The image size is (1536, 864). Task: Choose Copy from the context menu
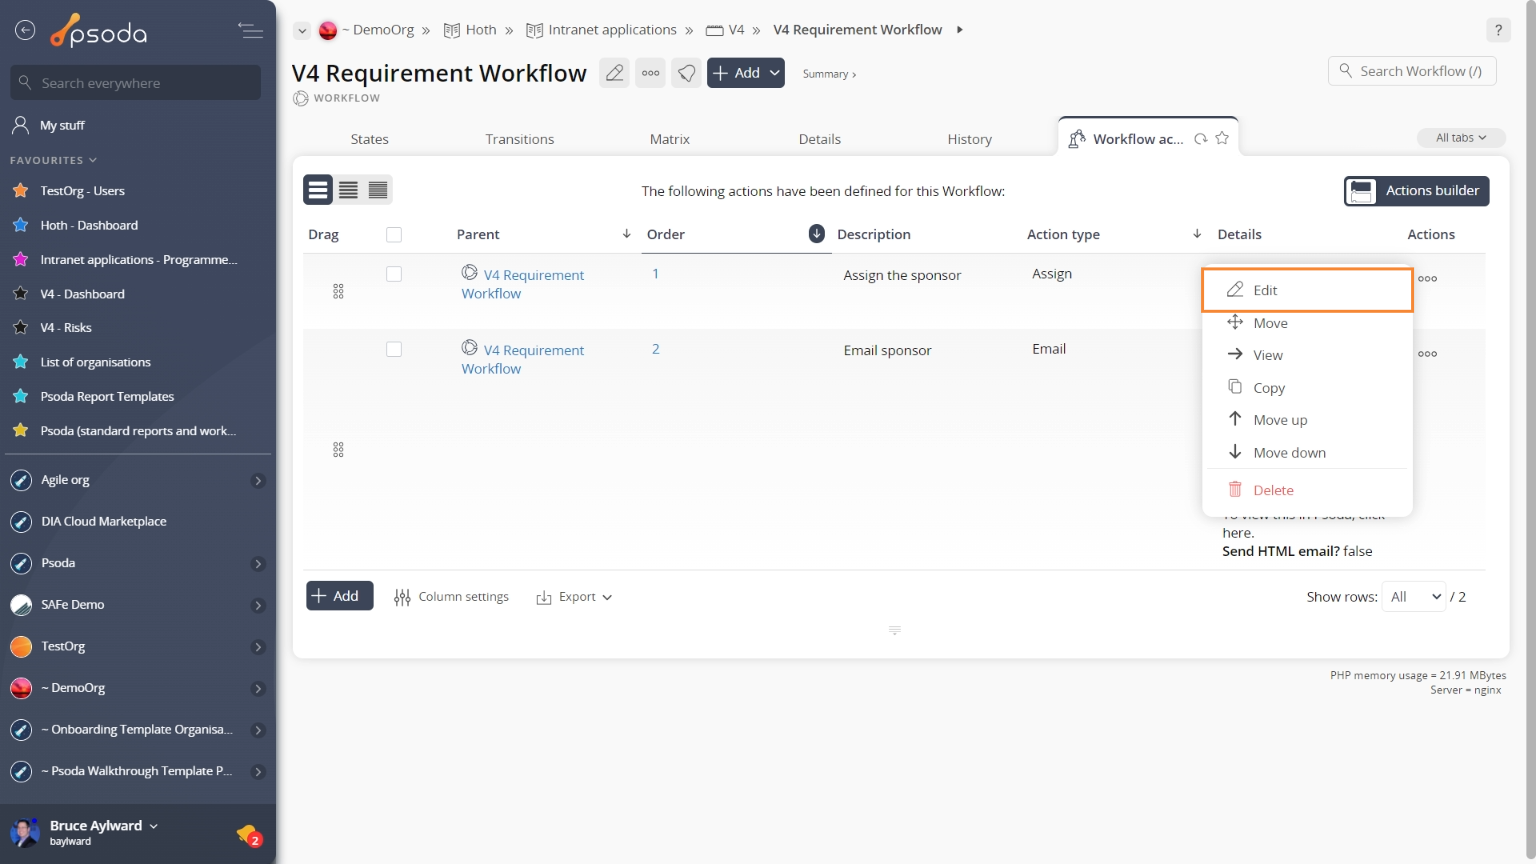[x=1307, y=388]
